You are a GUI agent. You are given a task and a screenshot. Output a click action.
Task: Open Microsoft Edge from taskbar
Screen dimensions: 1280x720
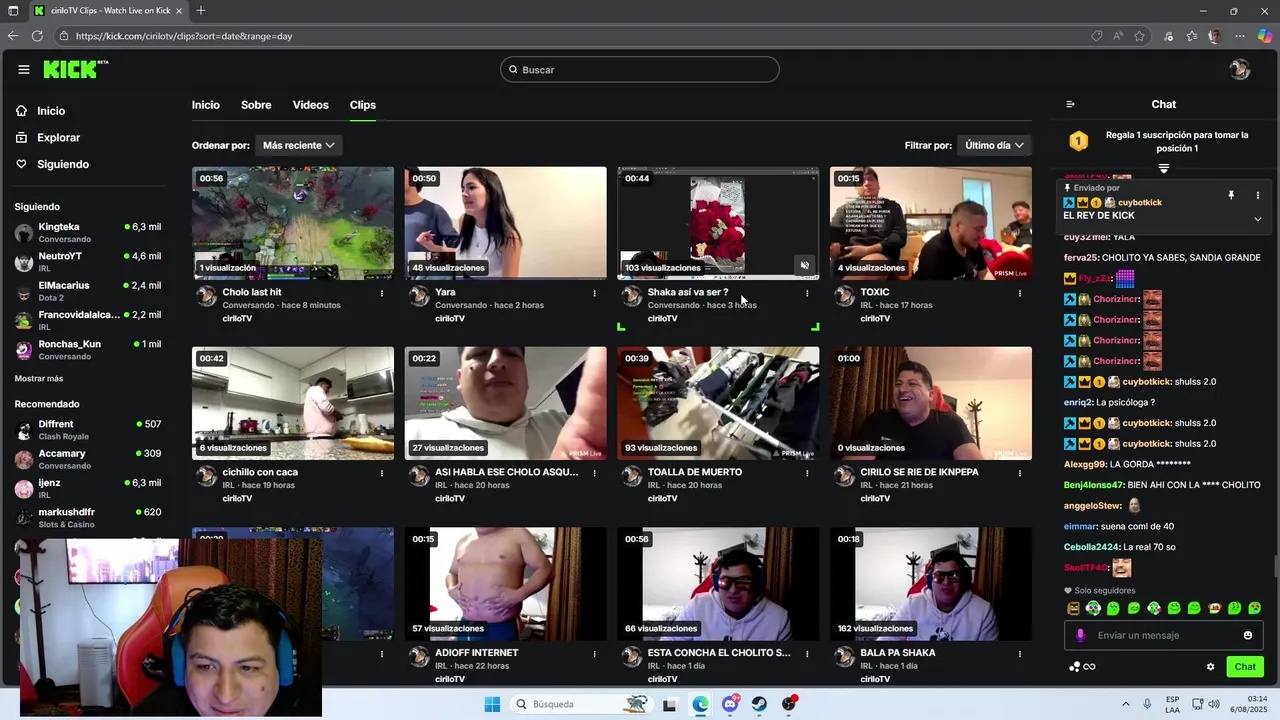[700, 704]
